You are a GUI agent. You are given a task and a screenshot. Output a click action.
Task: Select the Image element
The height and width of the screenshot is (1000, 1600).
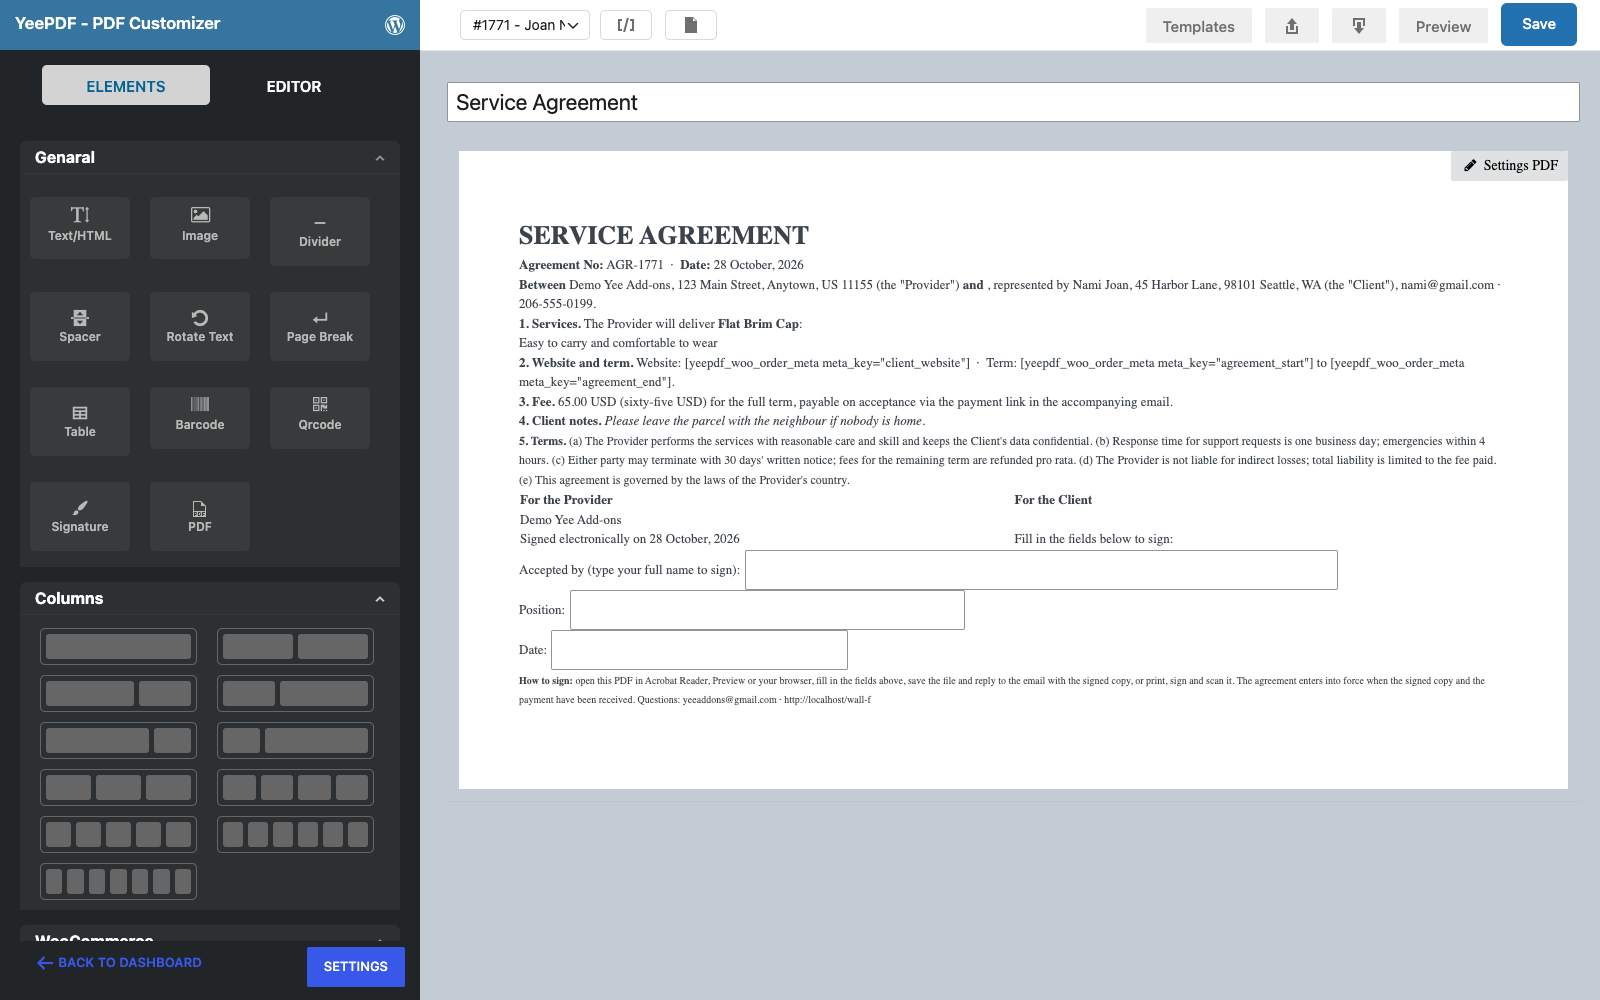pyautogui.click(x=200, y=227)
